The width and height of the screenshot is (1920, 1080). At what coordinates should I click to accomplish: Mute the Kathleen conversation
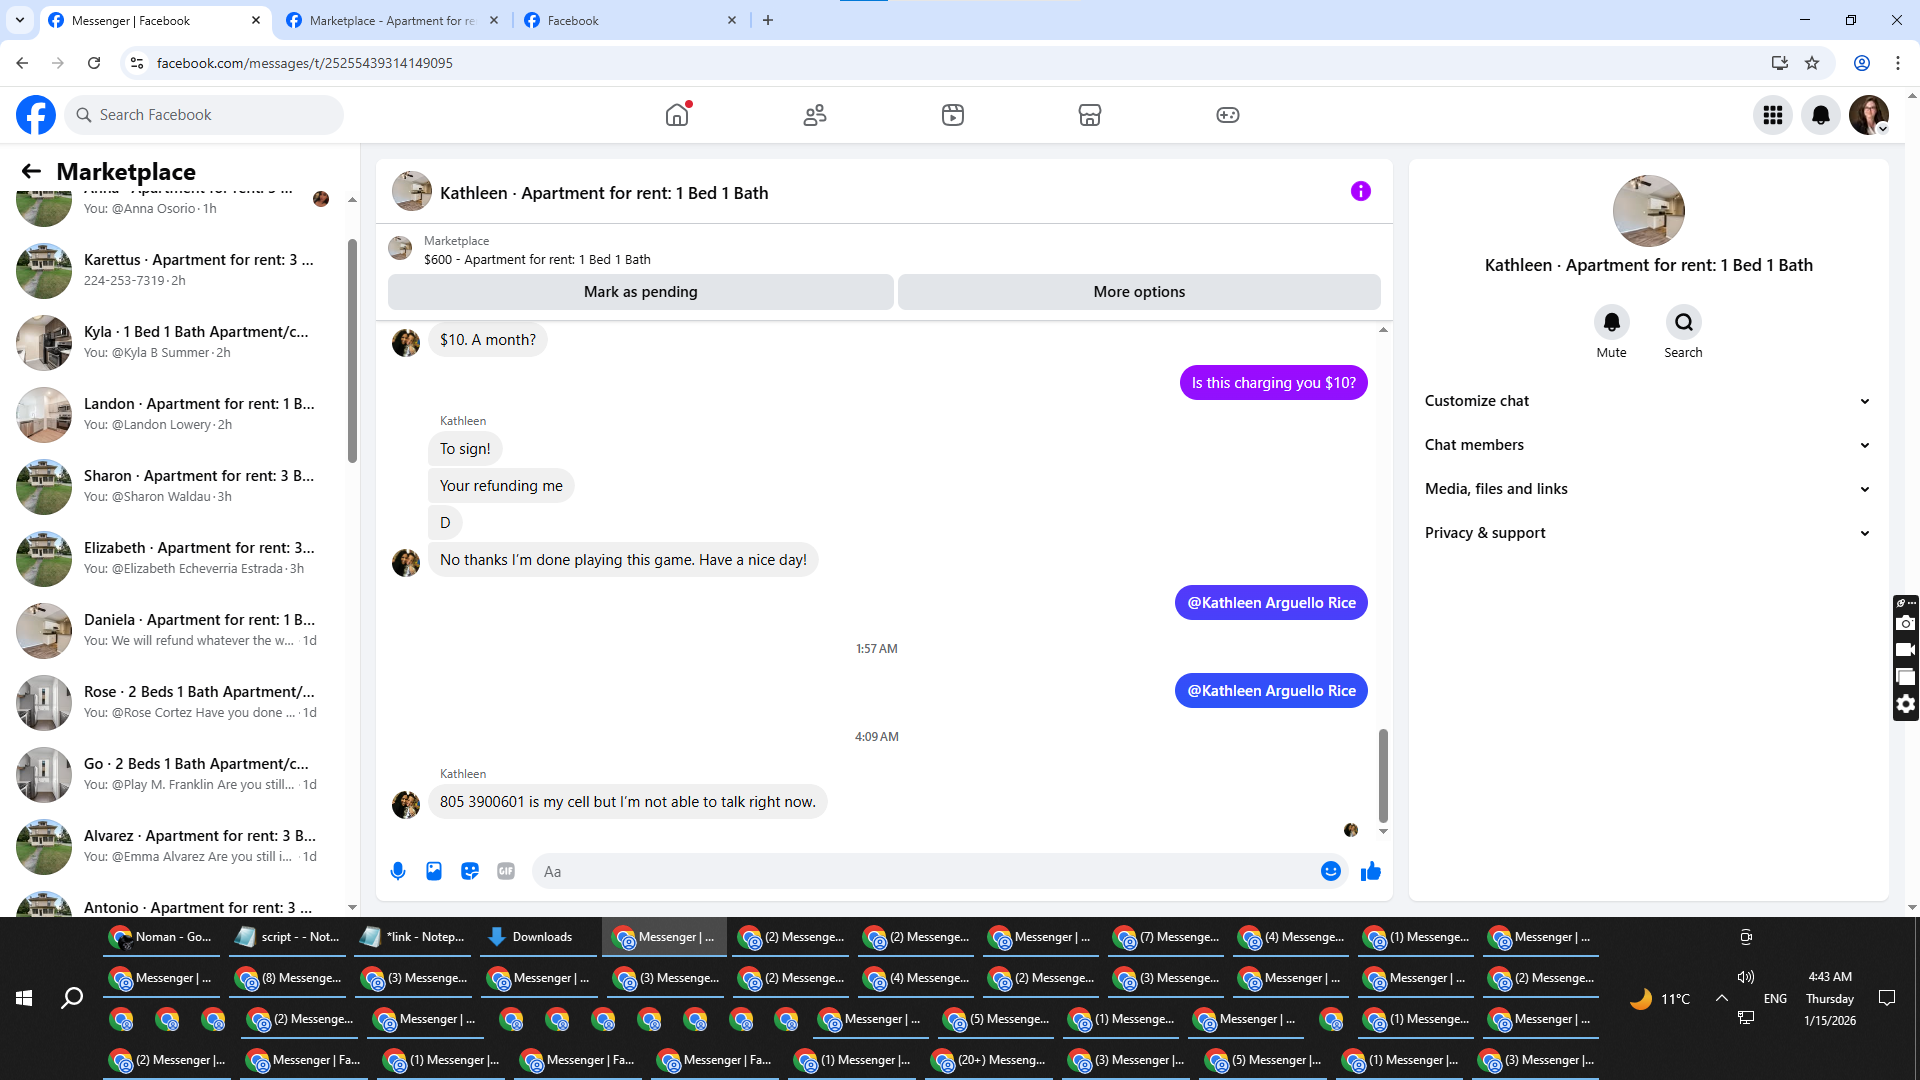point(1611,323)
